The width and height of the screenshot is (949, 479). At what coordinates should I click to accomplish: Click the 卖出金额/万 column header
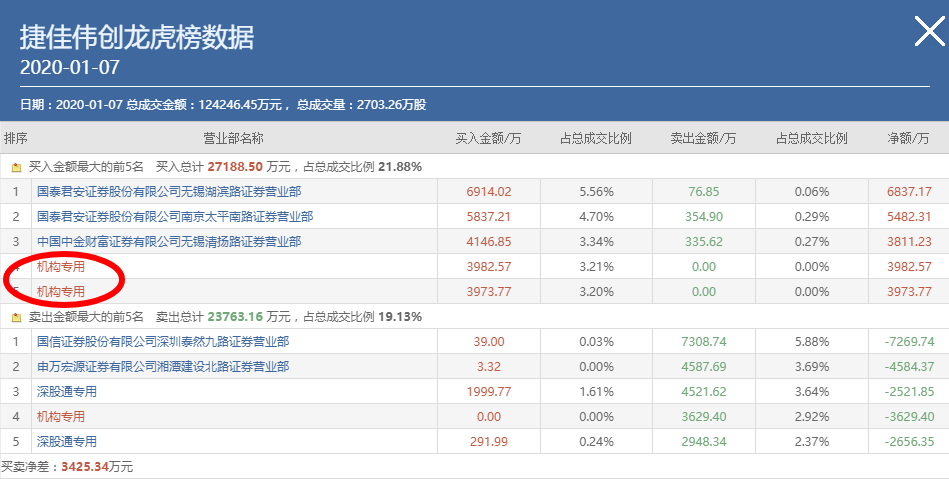click(x=703, y=138)
